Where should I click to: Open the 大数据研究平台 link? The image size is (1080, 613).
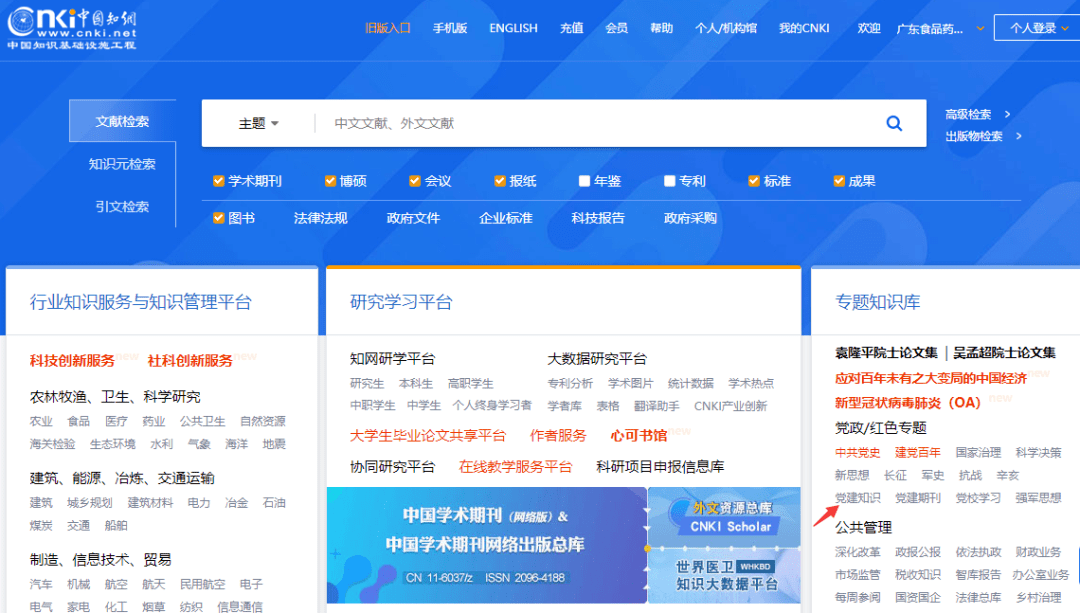pyautogui.click(x=597, y=359)
